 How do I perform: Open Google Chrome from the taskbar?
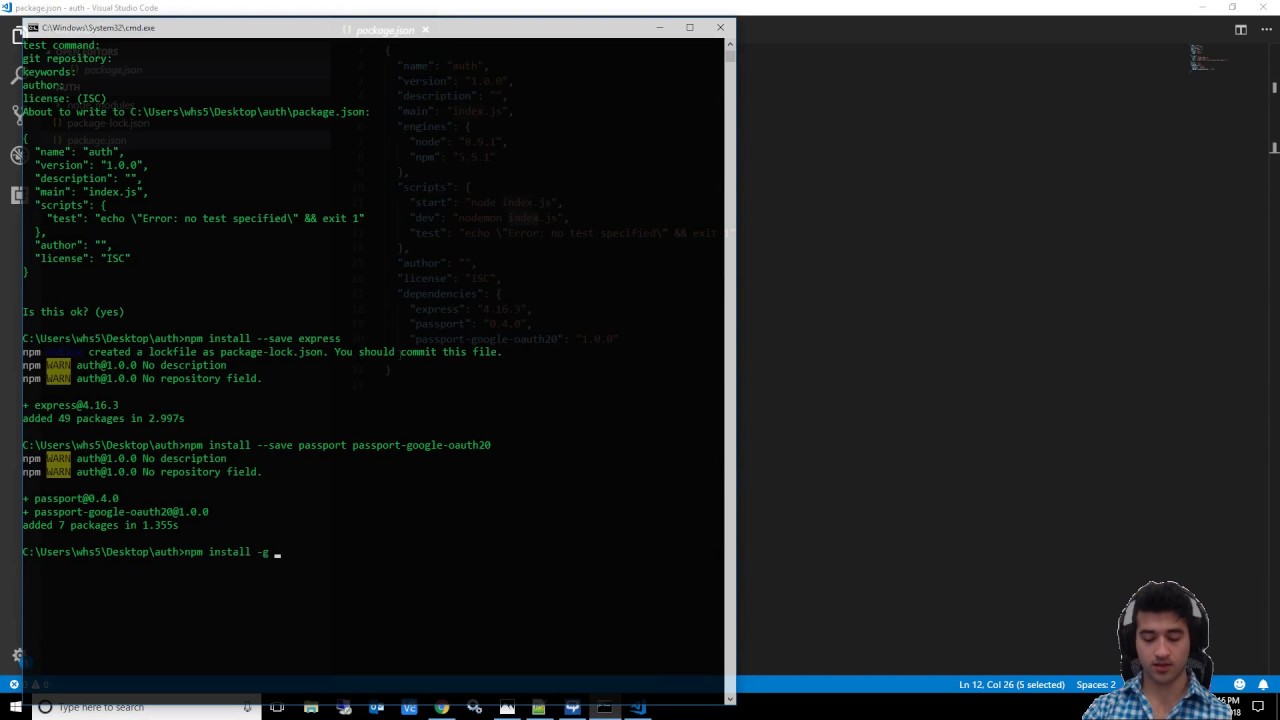(442, 708)
